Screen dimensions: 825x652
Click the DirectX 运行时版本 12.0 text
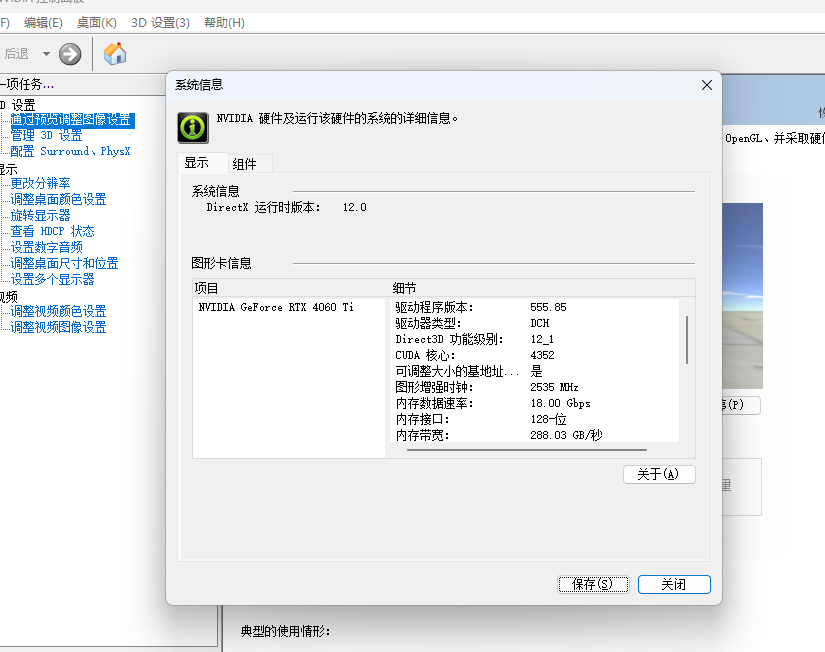pyautogui.click(x=286, y=207)
